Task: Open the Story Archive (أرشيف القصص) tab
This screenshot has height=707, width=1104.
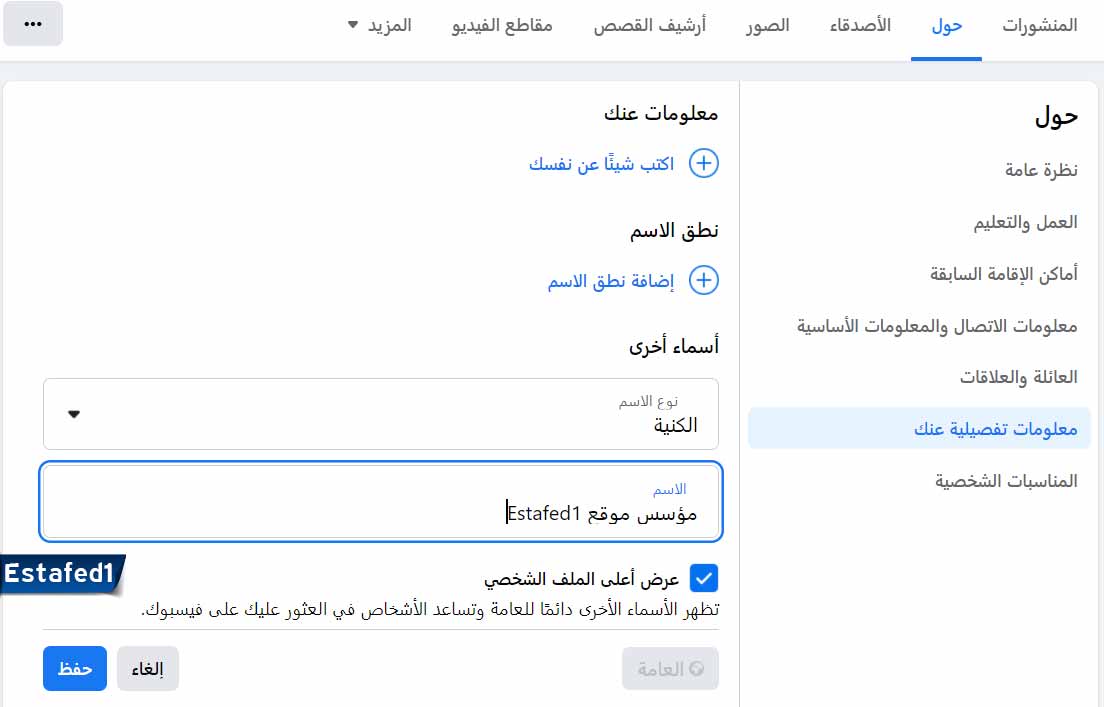Action: tap(650, 25)
